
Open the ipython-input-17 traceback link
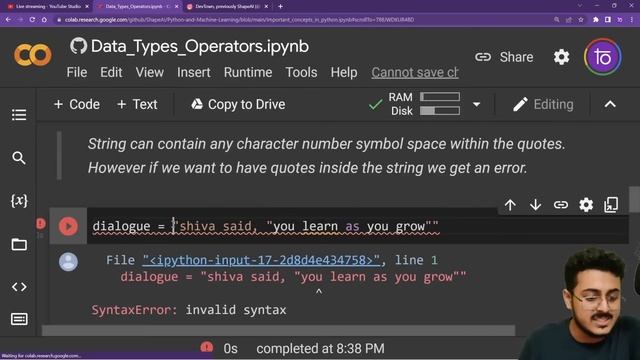coord(261,260)
